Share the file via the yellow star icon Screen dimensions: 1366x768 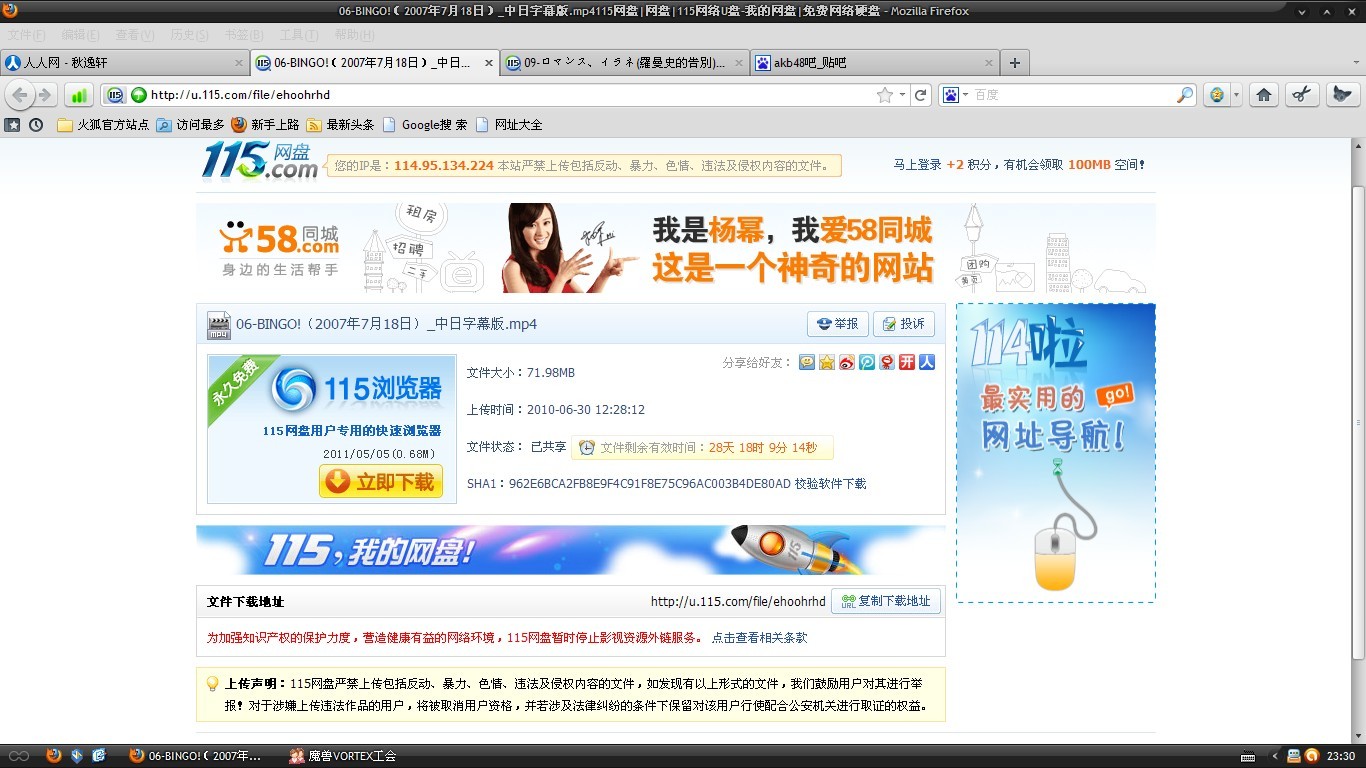(x=827, y=362)
